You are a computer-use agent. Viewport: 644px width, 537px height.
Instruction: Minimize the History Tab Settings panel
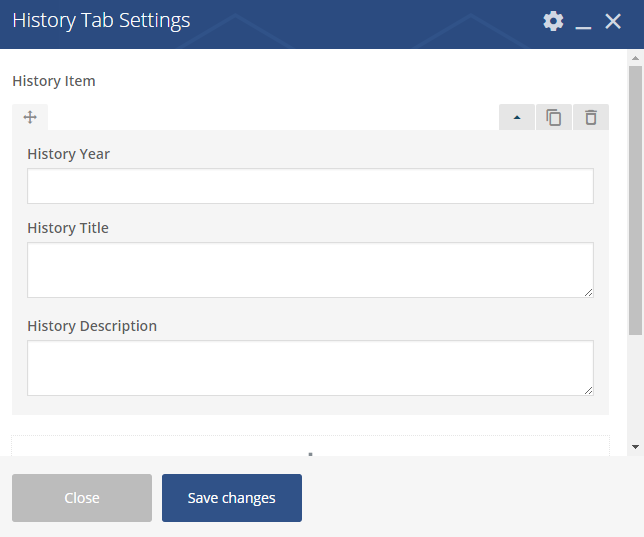coord(584,22)
